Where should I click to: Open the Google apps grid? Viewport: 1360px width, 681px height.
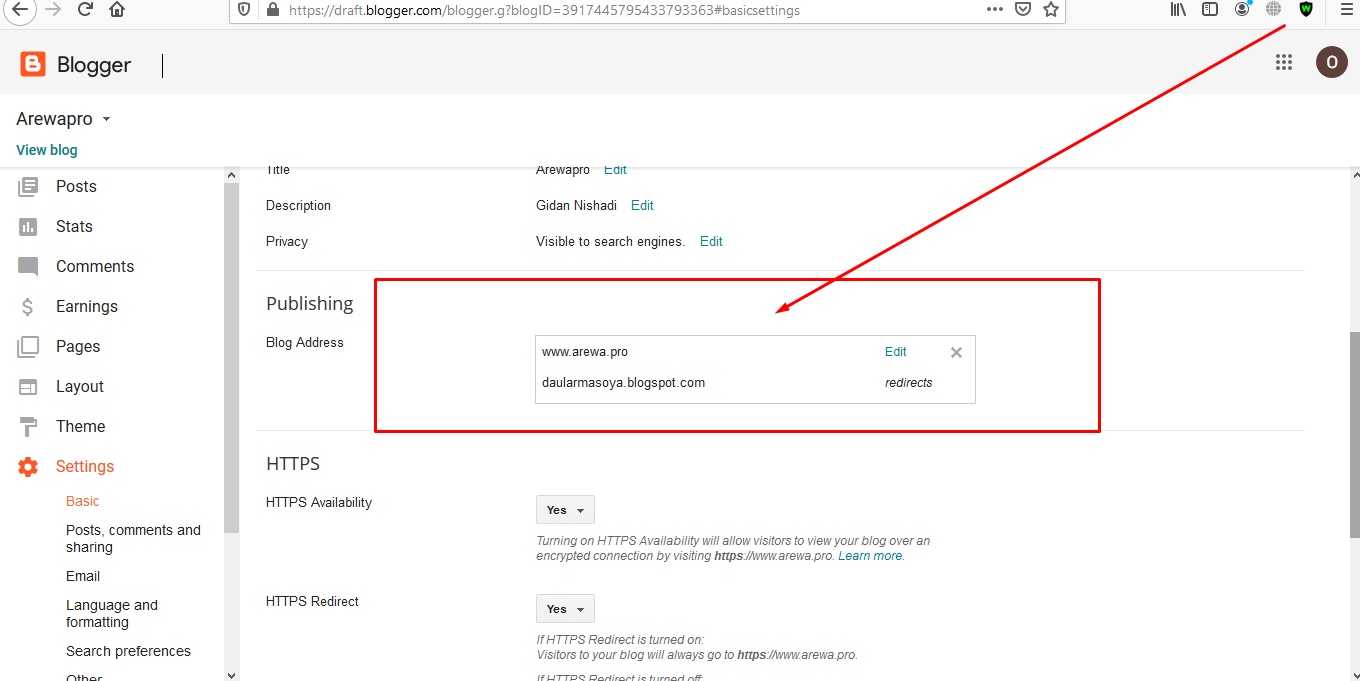1284,62
